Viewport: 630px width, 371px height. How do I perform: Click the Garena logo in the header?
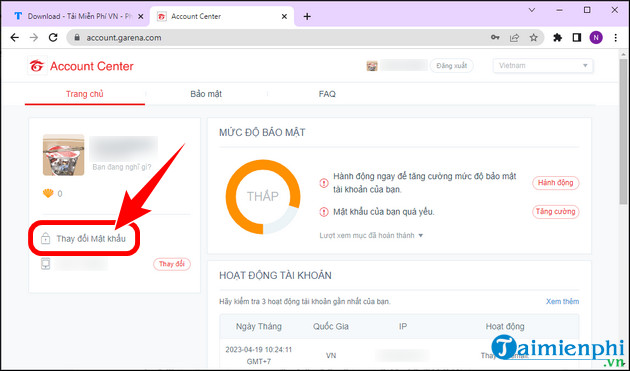37,66
